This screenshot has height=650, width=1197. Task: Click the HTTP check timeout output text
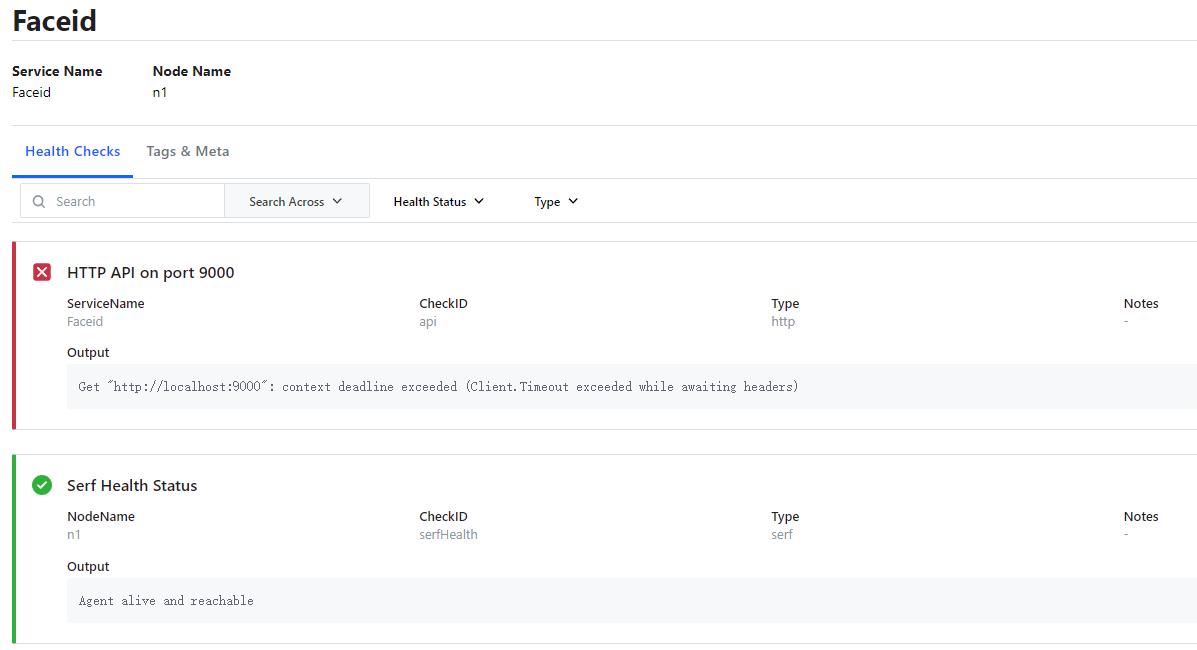pyautogui.click(x=438, y=386)
